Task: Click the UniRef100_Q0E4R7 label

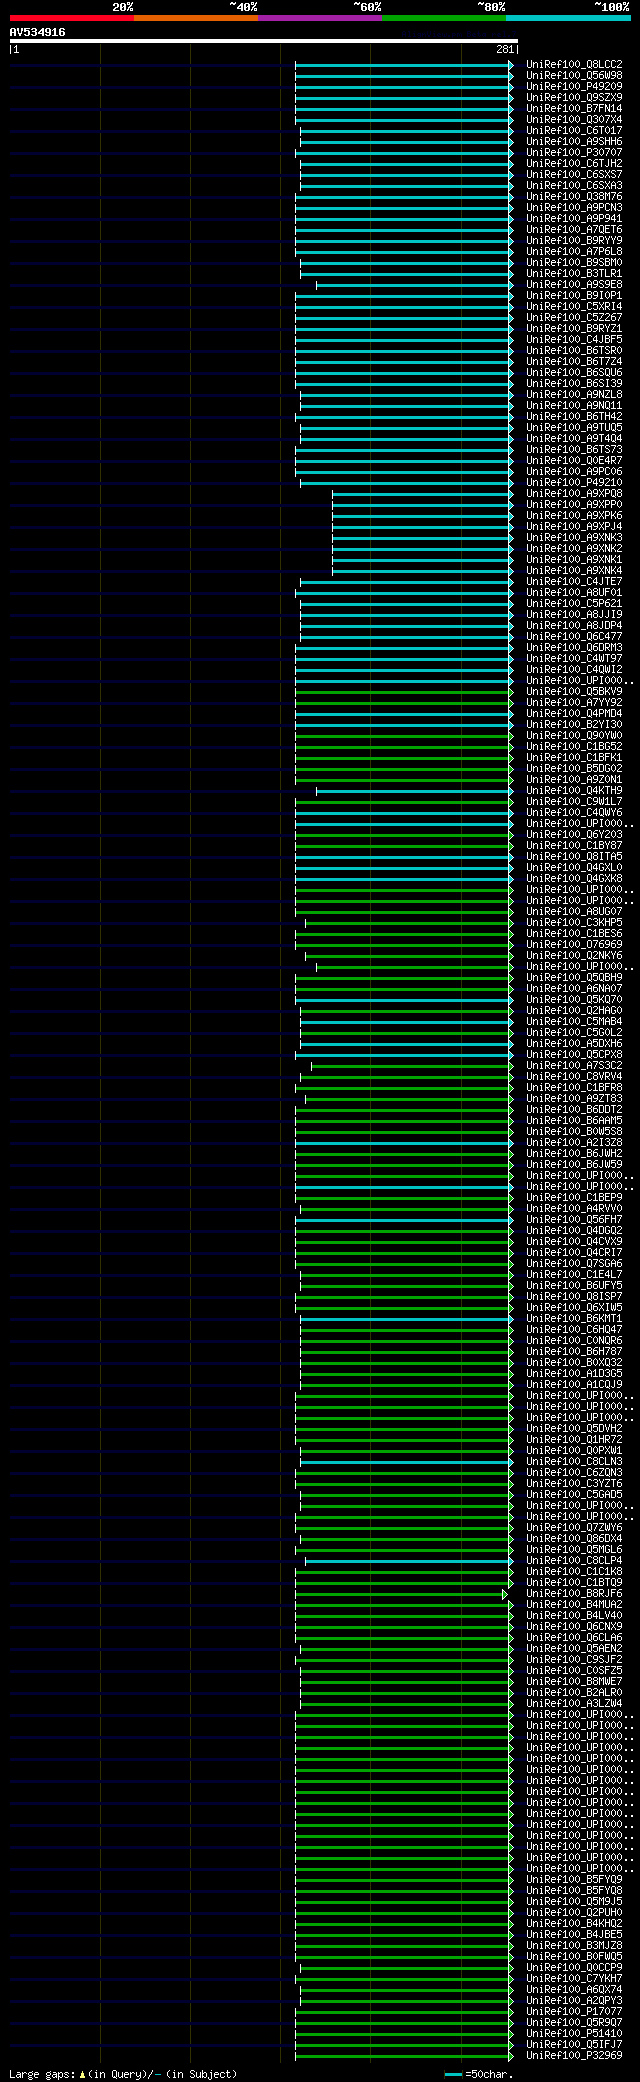Action: click(x=574, y=460)
